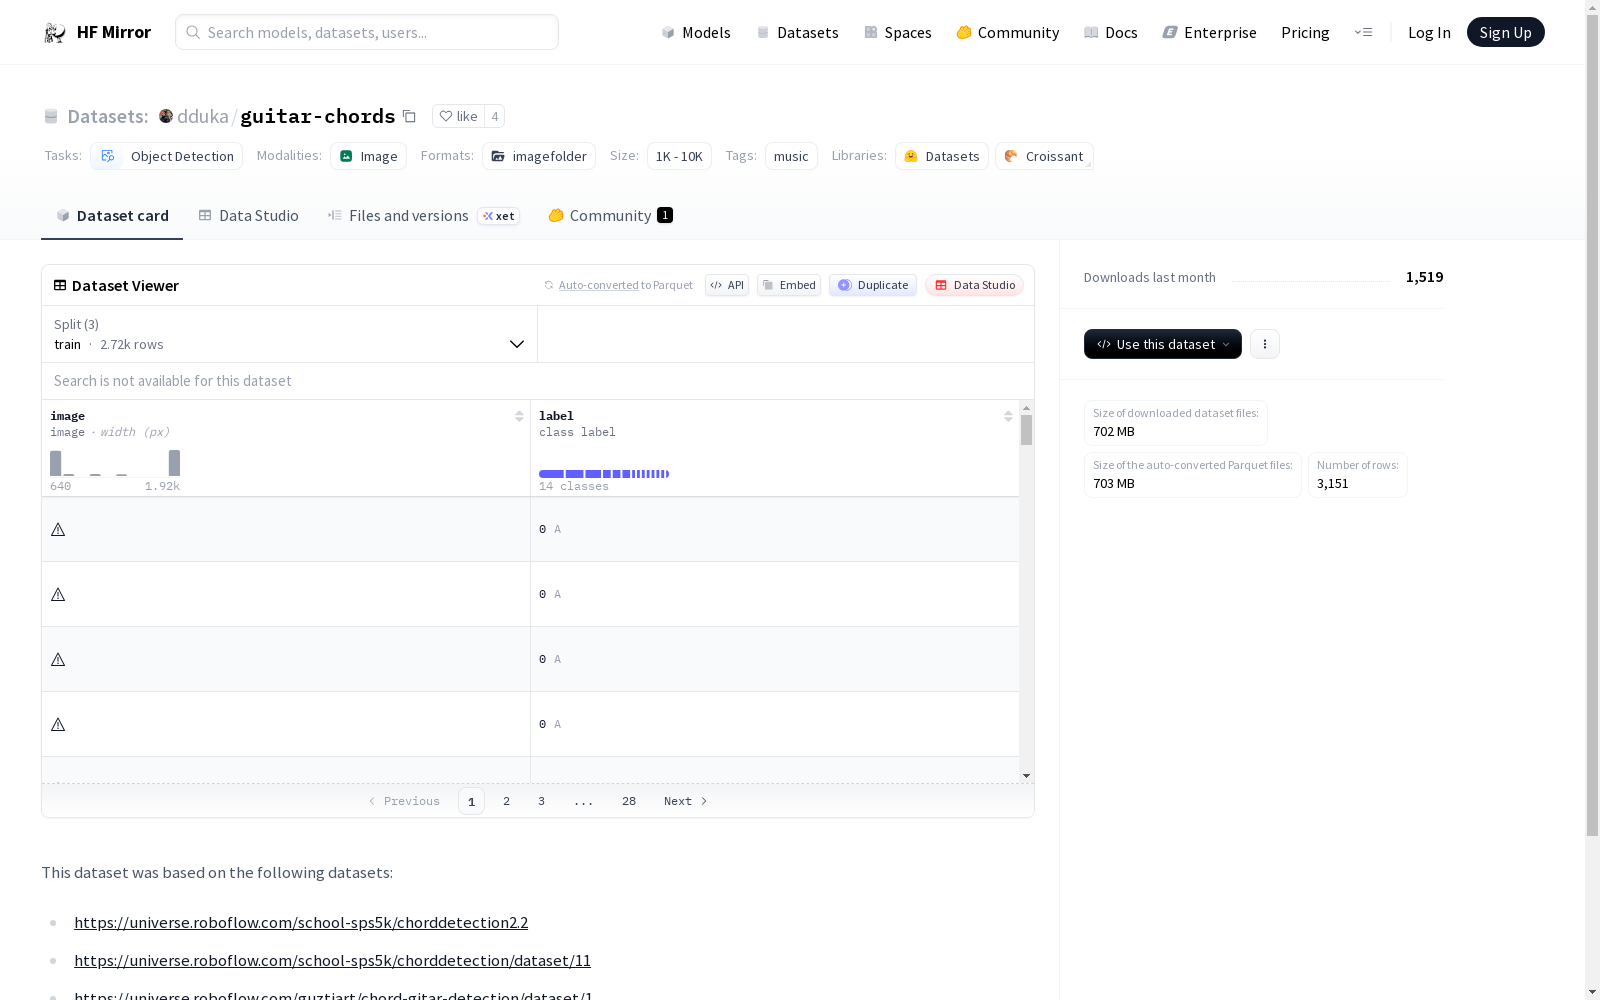Jump to page 28 of the viewer
The height and width of the screenshot is (1000, 1600).
click(x=629, y=801)
